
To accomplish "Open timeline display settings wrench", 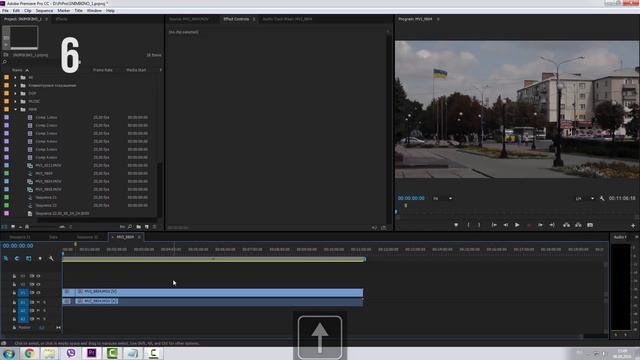I will coord(51,258).
